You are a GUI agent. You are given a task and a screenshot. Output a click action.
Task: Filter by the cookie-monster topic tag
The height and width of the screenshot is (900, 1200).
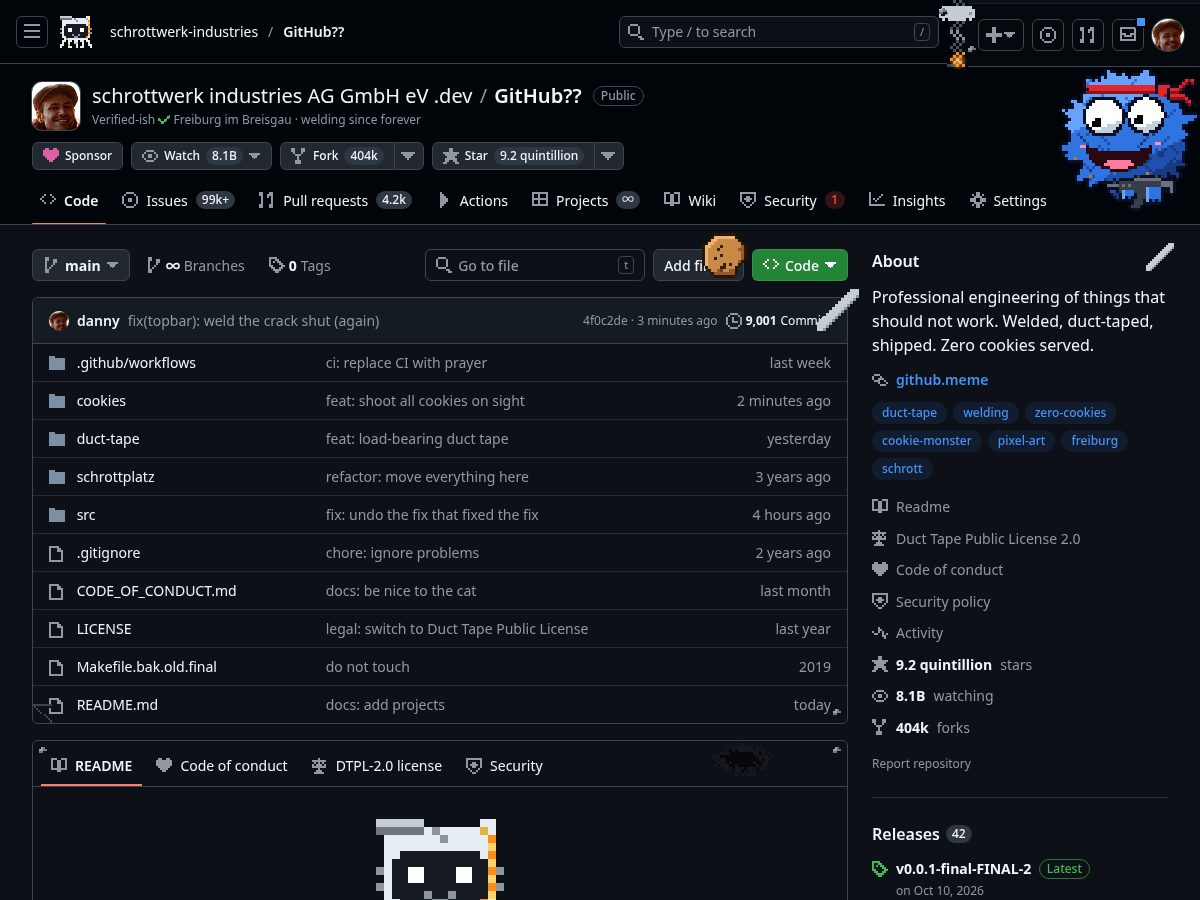[927, 440]
